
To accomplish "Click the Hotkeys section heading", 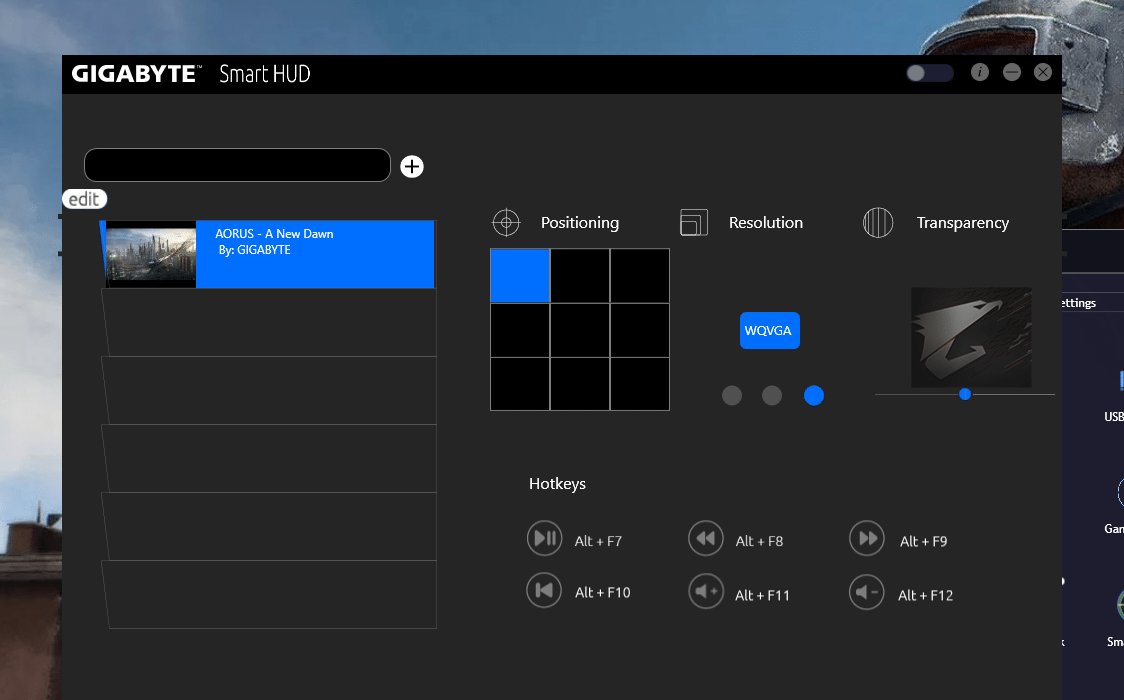I will pyautogui.click(x=557, y=484).
